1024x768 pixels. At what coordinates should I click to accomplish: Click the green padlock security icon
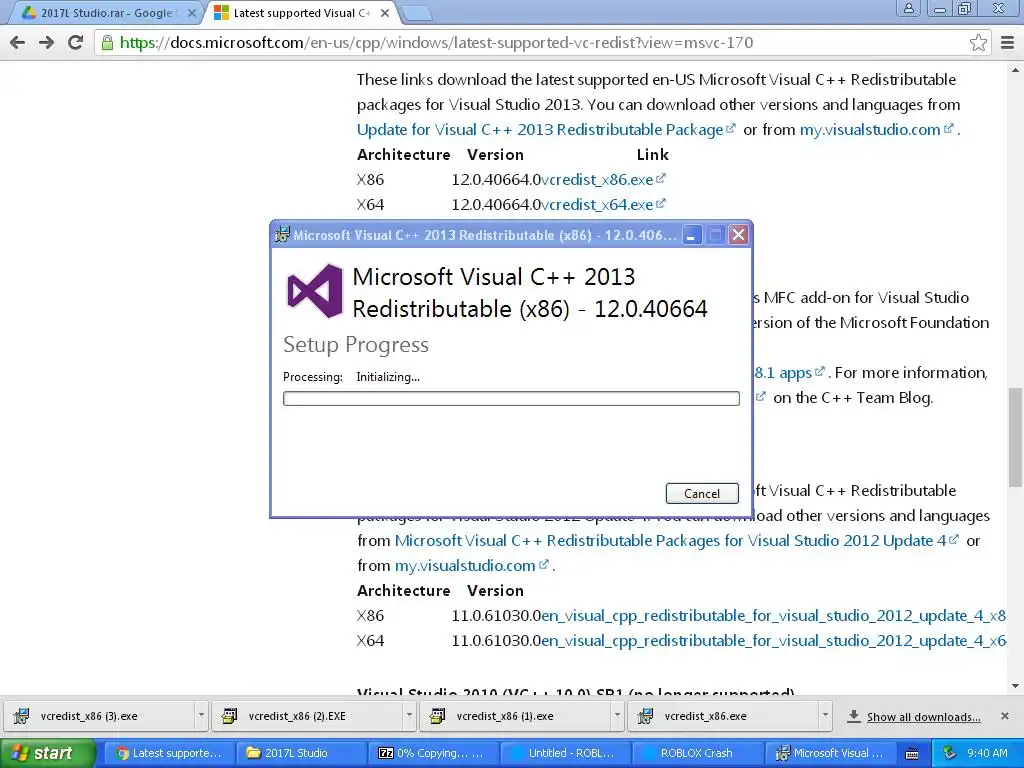coord(107,43)
